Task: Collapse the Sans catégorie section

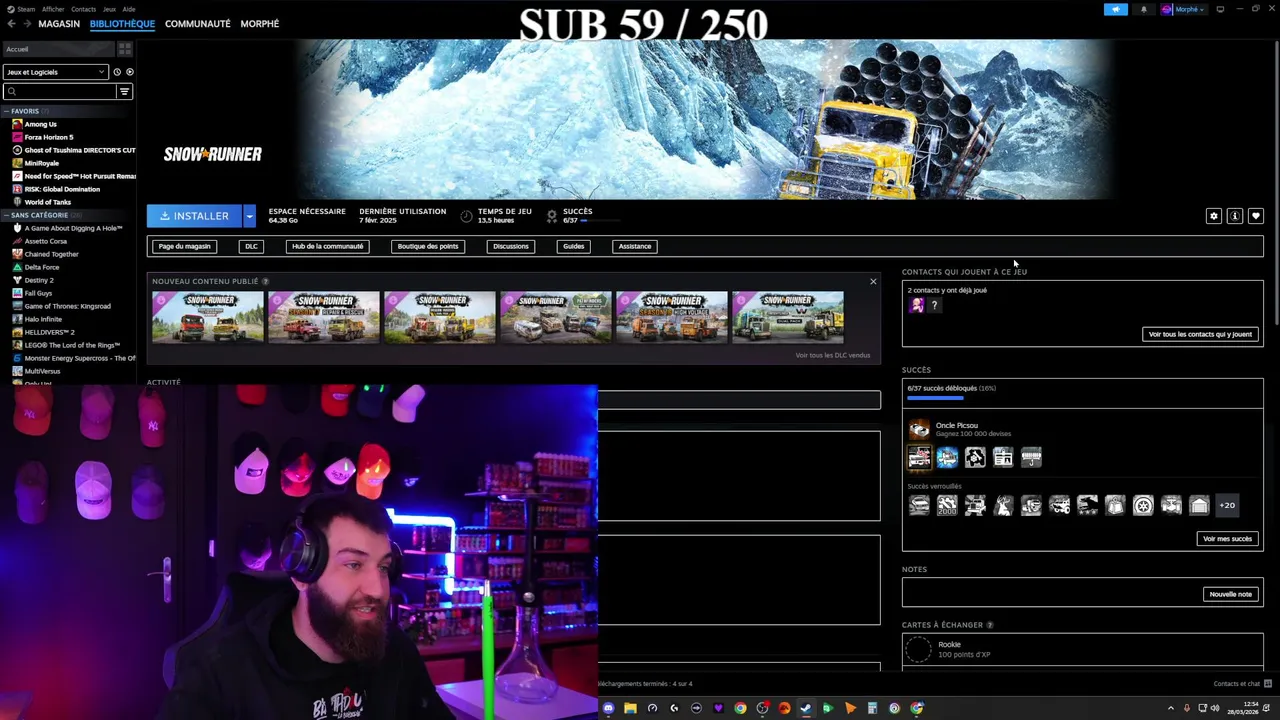Action: pyautogui.click(x=7, y=215)
